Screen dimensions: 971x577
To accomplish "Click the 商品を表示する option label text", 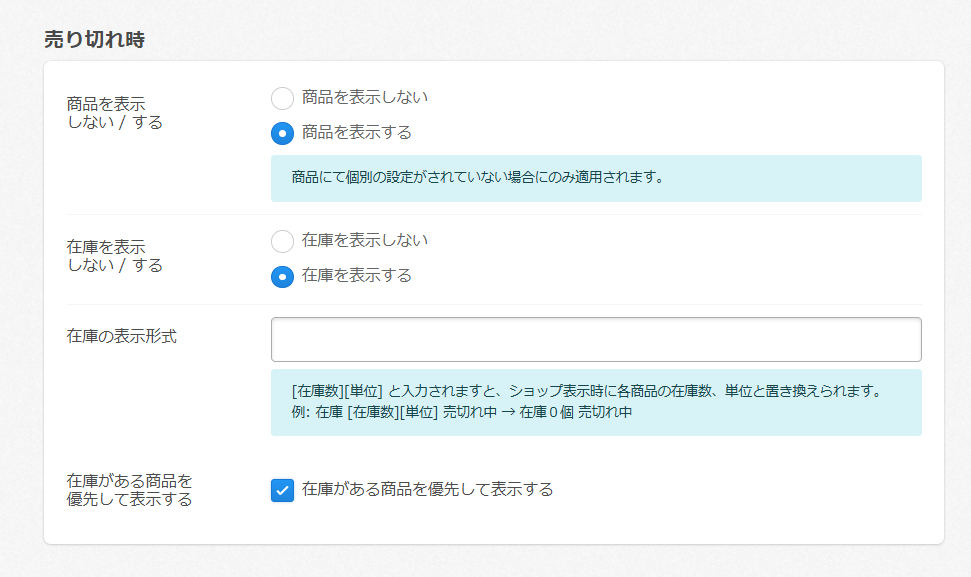I will coord(356,133).
